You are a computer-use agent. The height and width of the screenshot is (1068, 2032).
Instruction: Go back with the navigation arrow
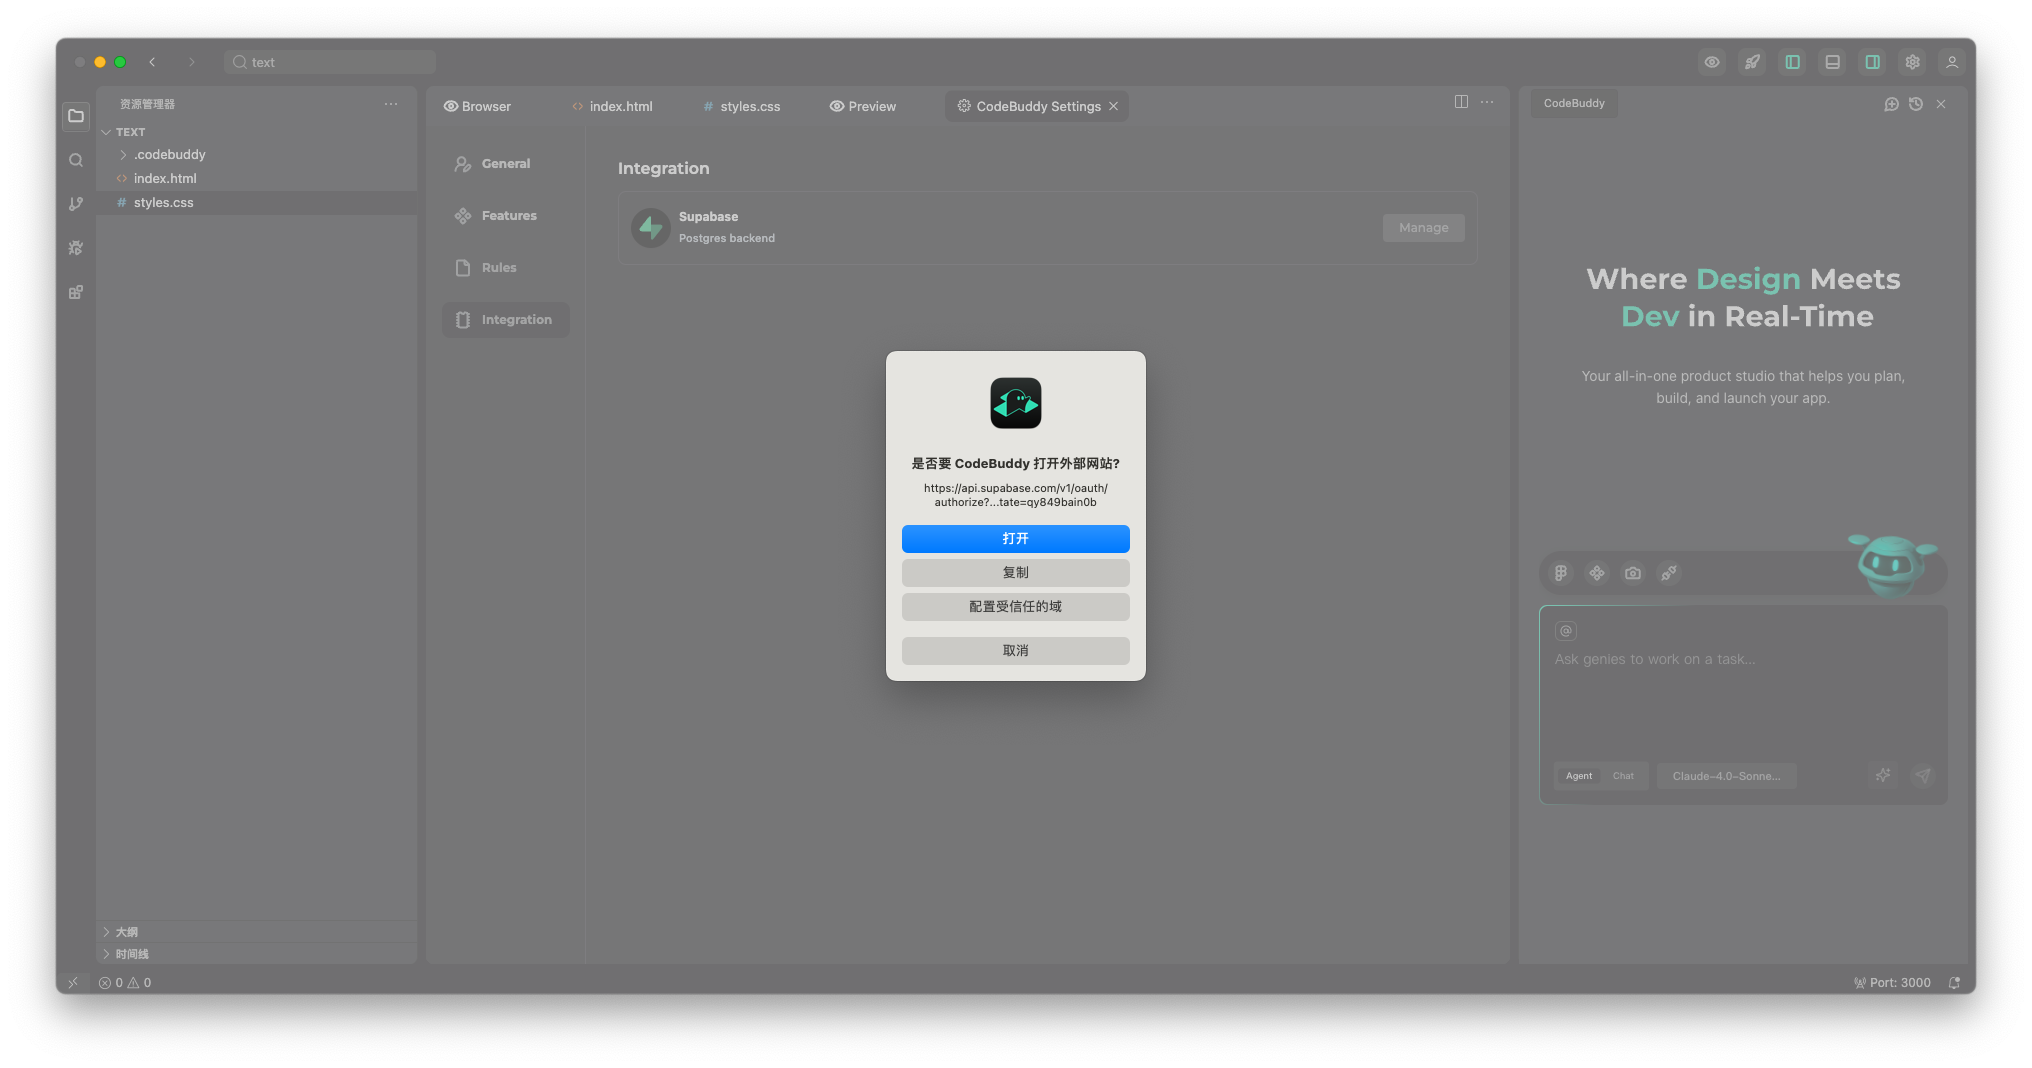tap(152, 62)
